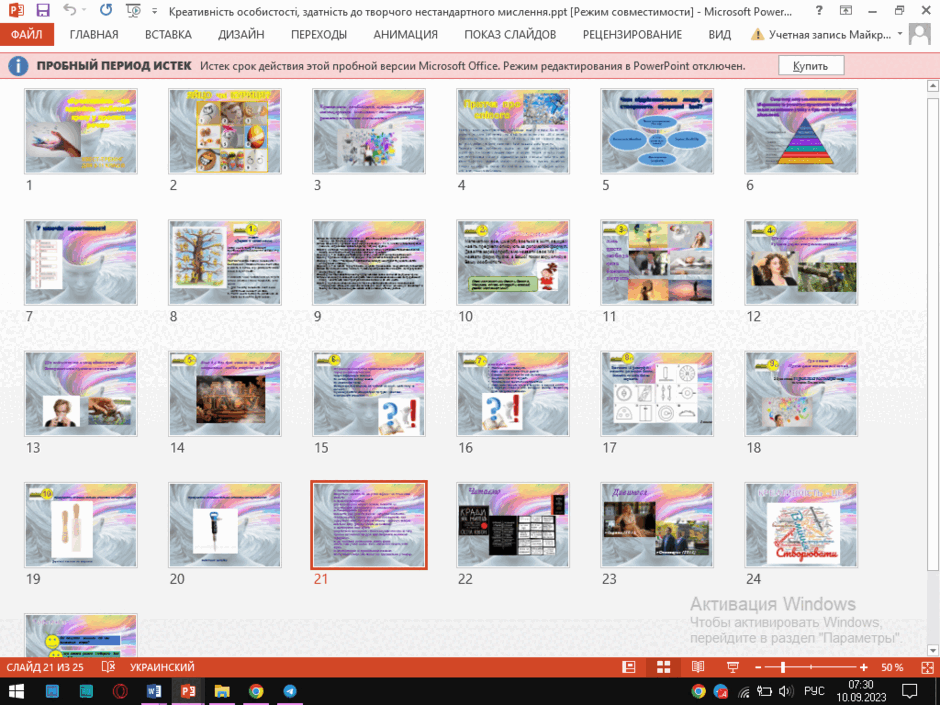
Task: Click the Купить button in trial banner
Action: tap(811, 66)
